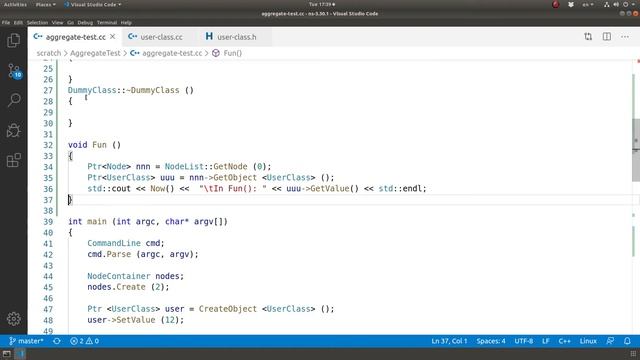Click 'CommandLine cmd;' code line
This screenshot has height=360, width=640.
tap(126, 243)
